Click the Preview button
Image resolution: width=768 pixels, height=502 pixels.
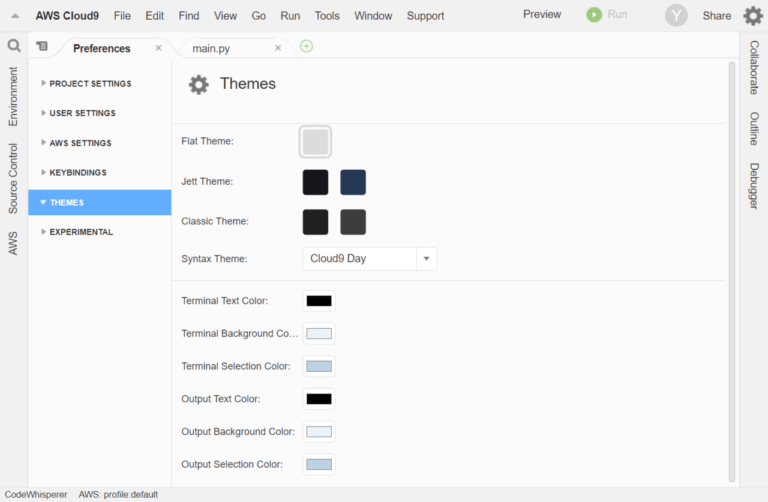(542, 15)
